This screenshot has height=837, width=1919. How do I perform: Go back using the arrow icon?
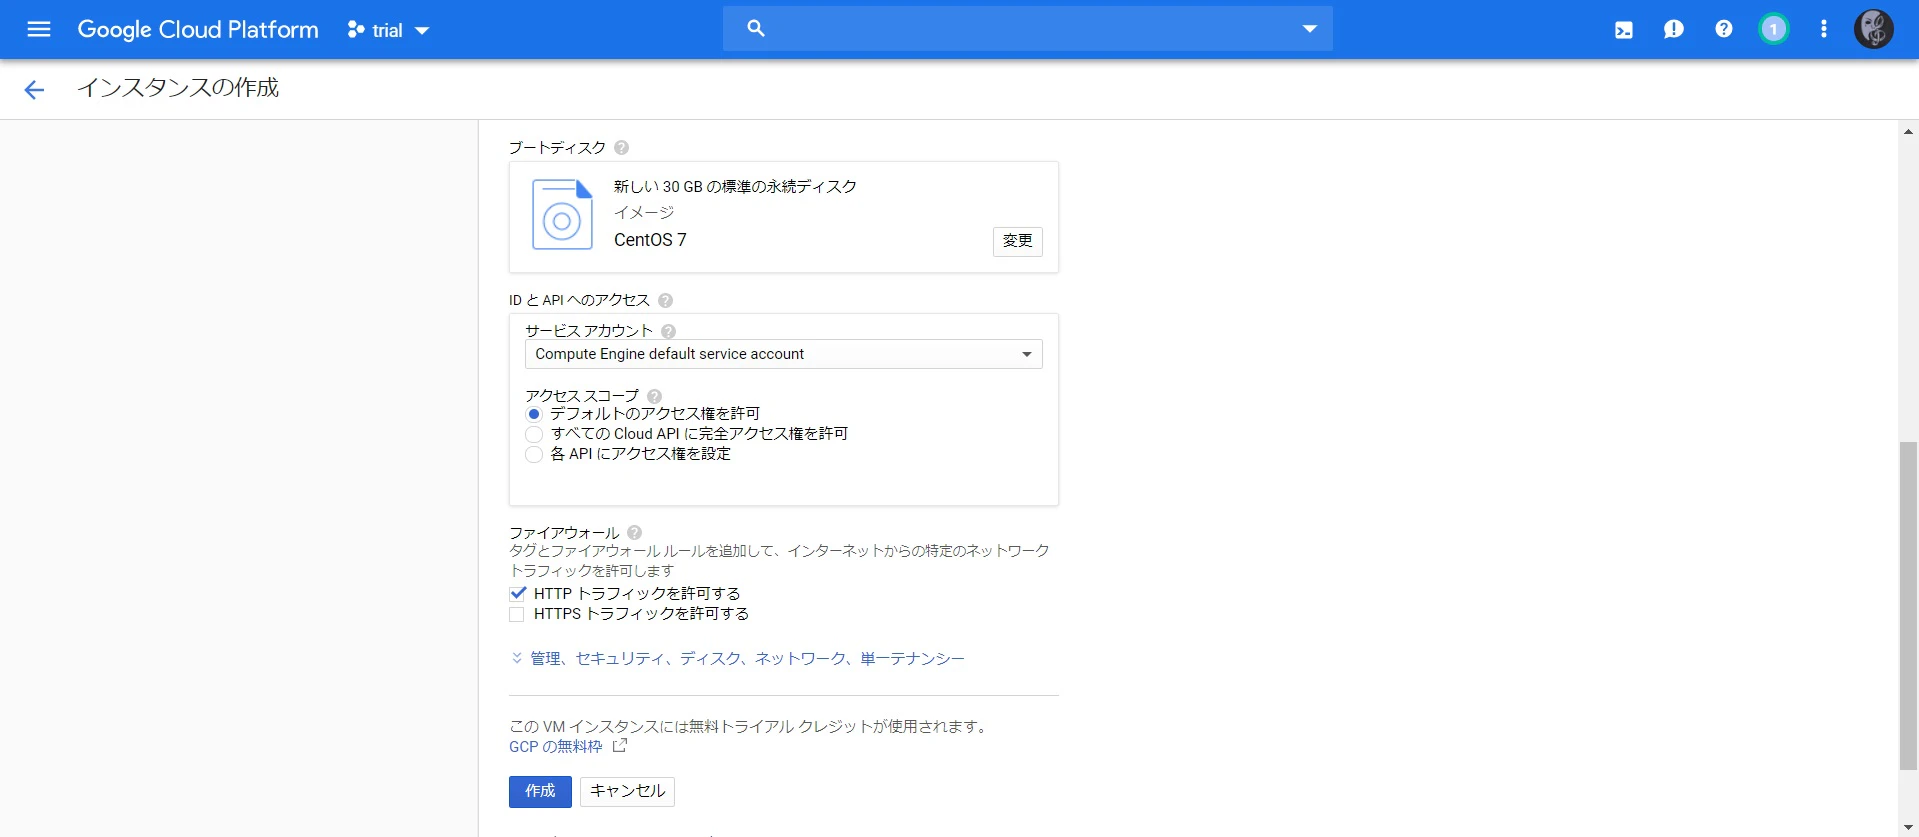tap(34, 90)
